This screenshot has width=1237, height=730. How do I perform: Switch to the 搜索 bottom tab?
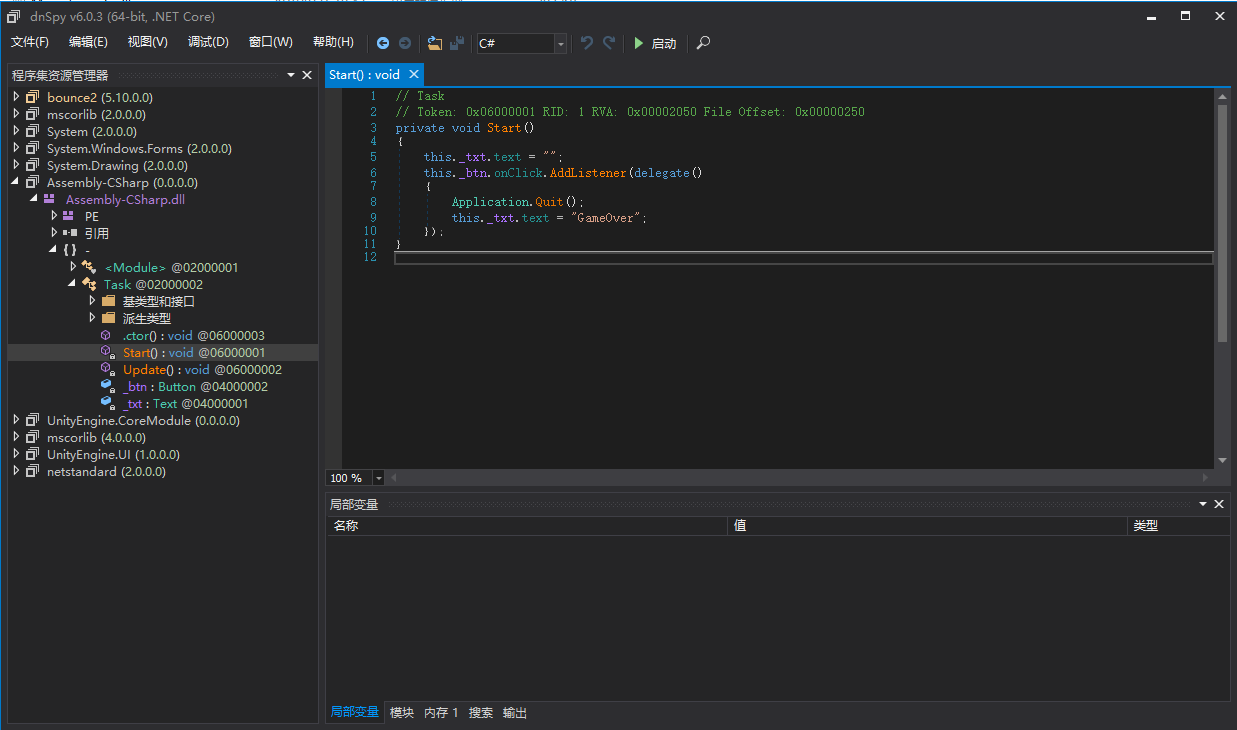pos(481,712)
